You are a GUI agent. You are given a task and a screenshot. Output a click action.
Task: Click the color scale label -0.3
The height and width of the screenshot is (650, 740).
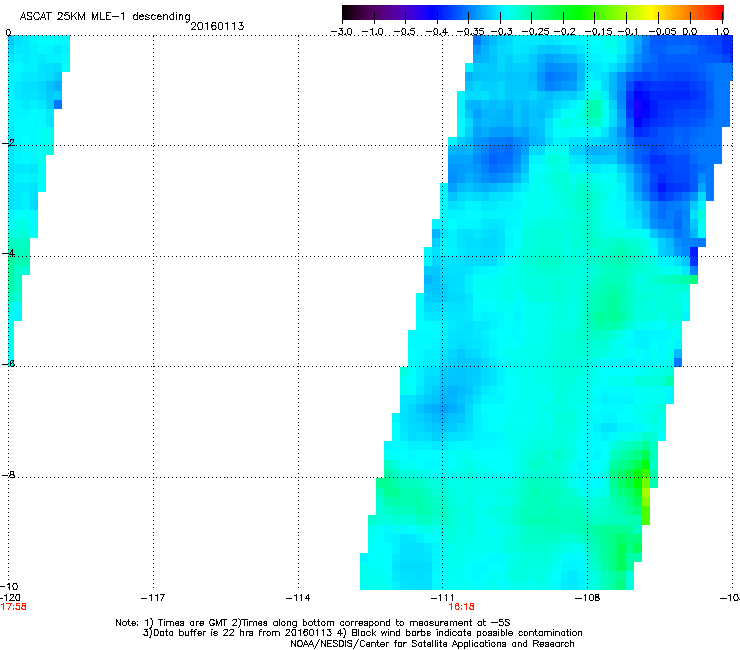point(501,32)
